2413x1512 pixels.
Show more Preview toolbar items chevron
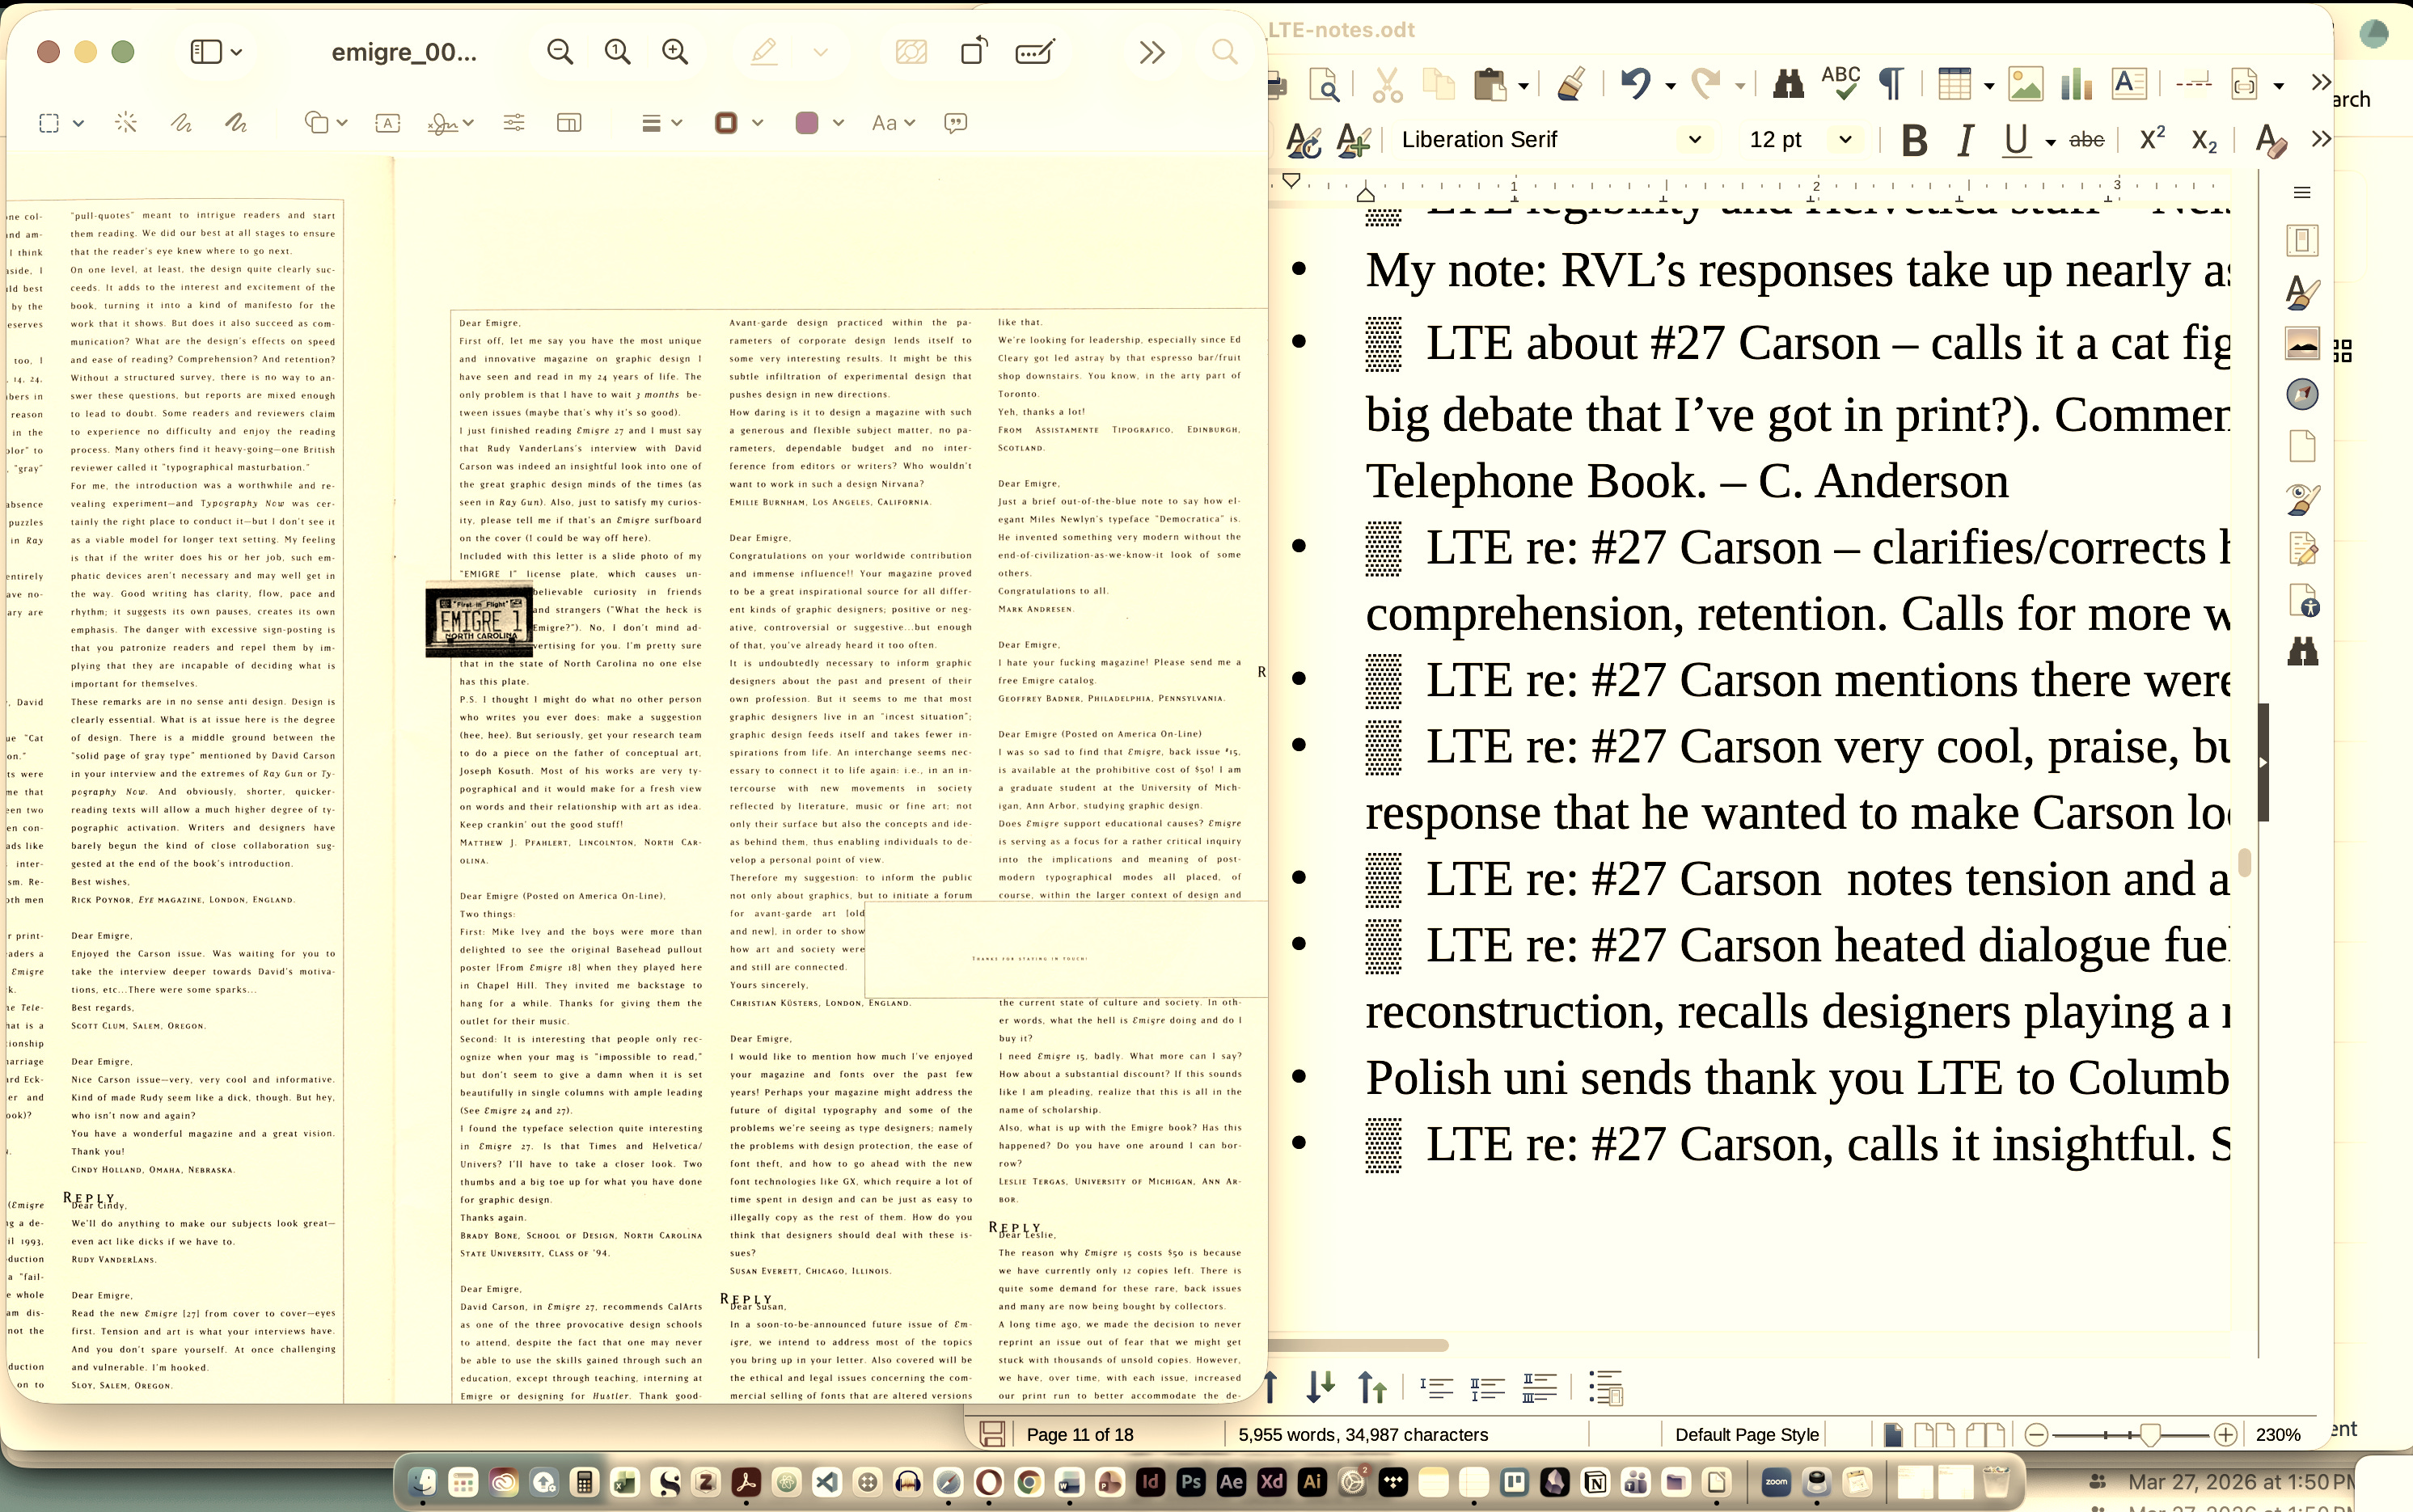pos(1152,52)
